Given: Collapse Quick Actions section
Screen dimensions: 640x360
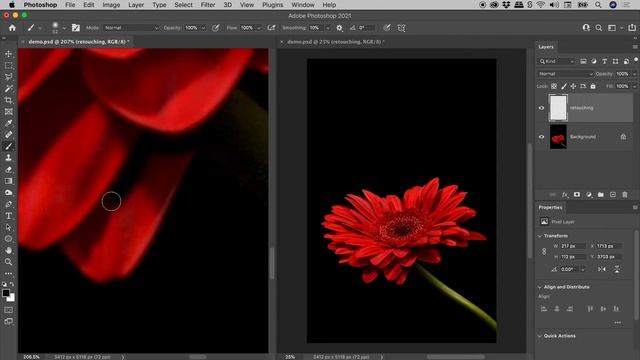Looking at the screenshot, I should click(540, 336).
